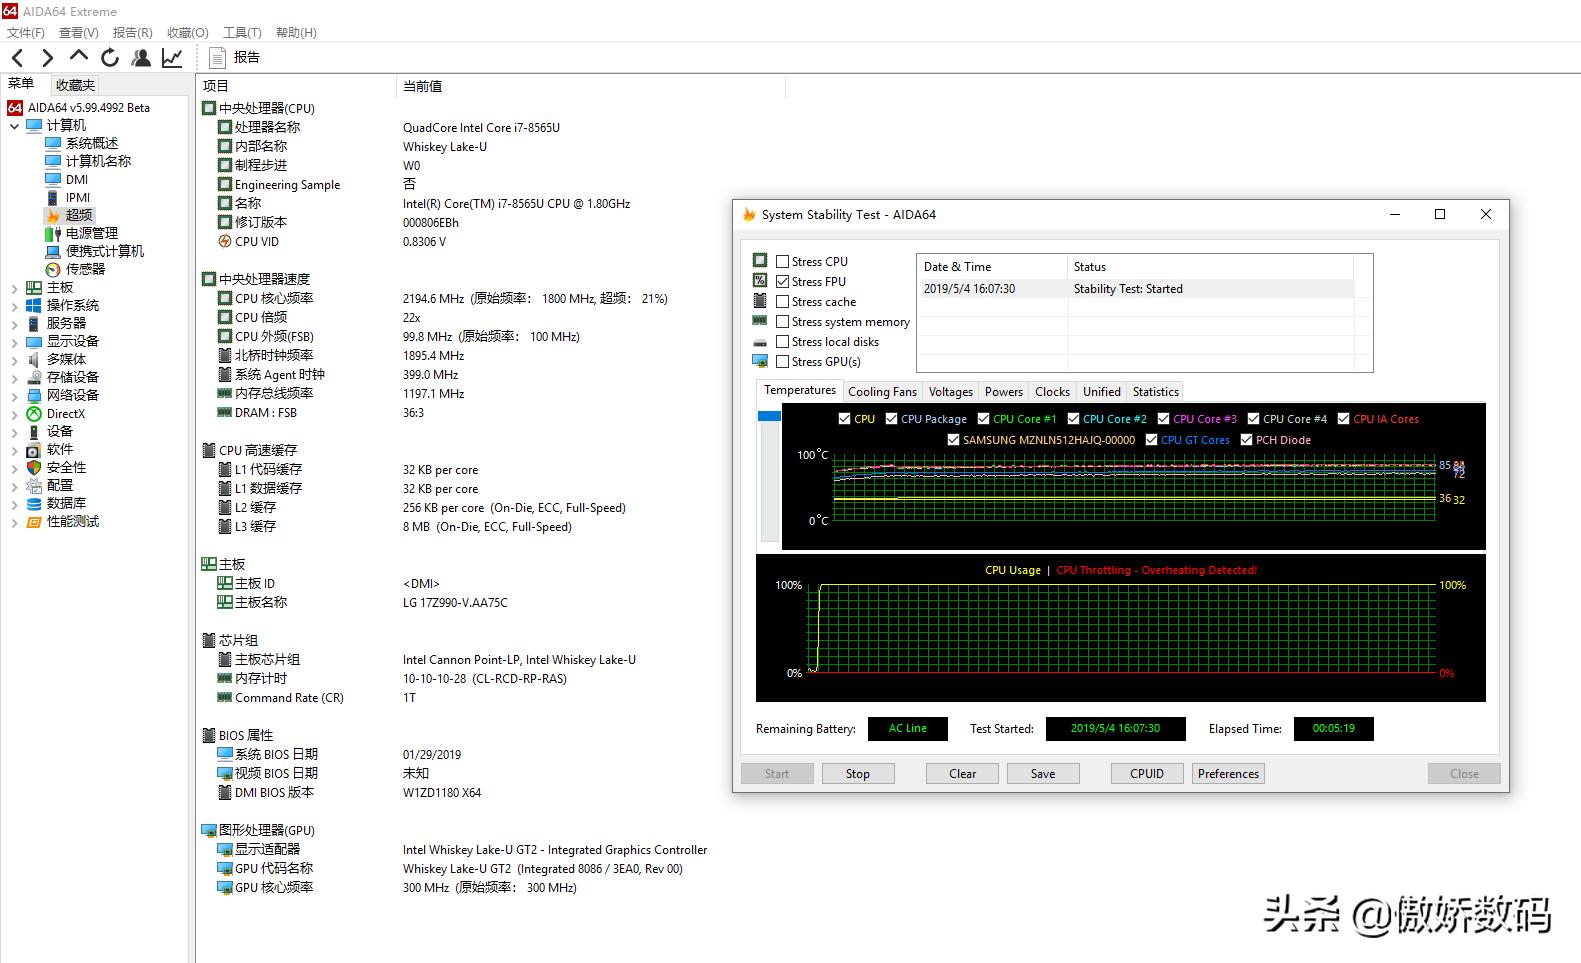The height and width of the screenshot is (963, 1581).
Task: Expand the 操作系统 tree node
Action: pos(14,306)
